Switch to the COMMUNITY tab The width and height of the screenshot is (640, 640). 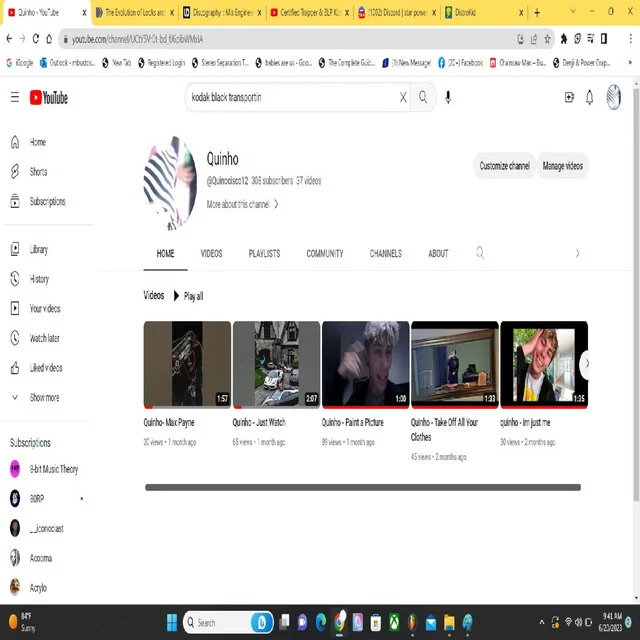pyautogui.click(x=325, y=253)
